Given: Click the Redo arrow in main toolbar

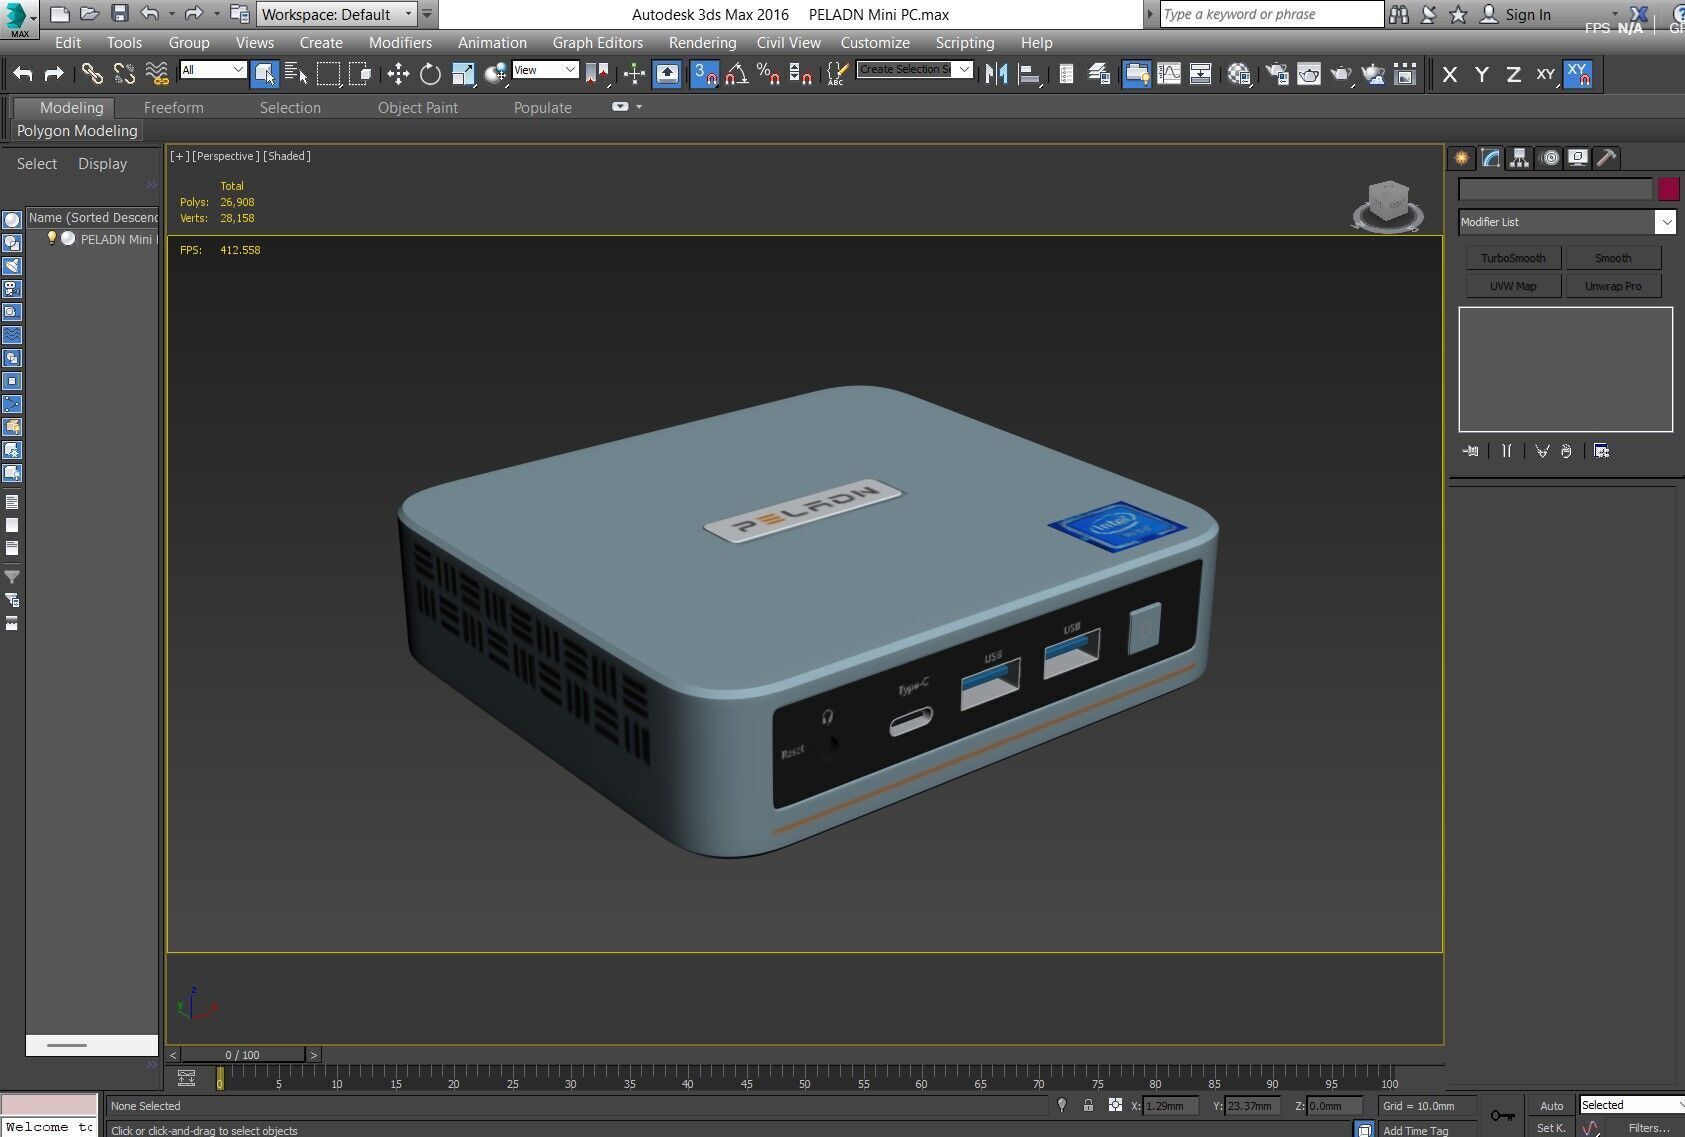Looking at the screenshot, I should (54, 74).
